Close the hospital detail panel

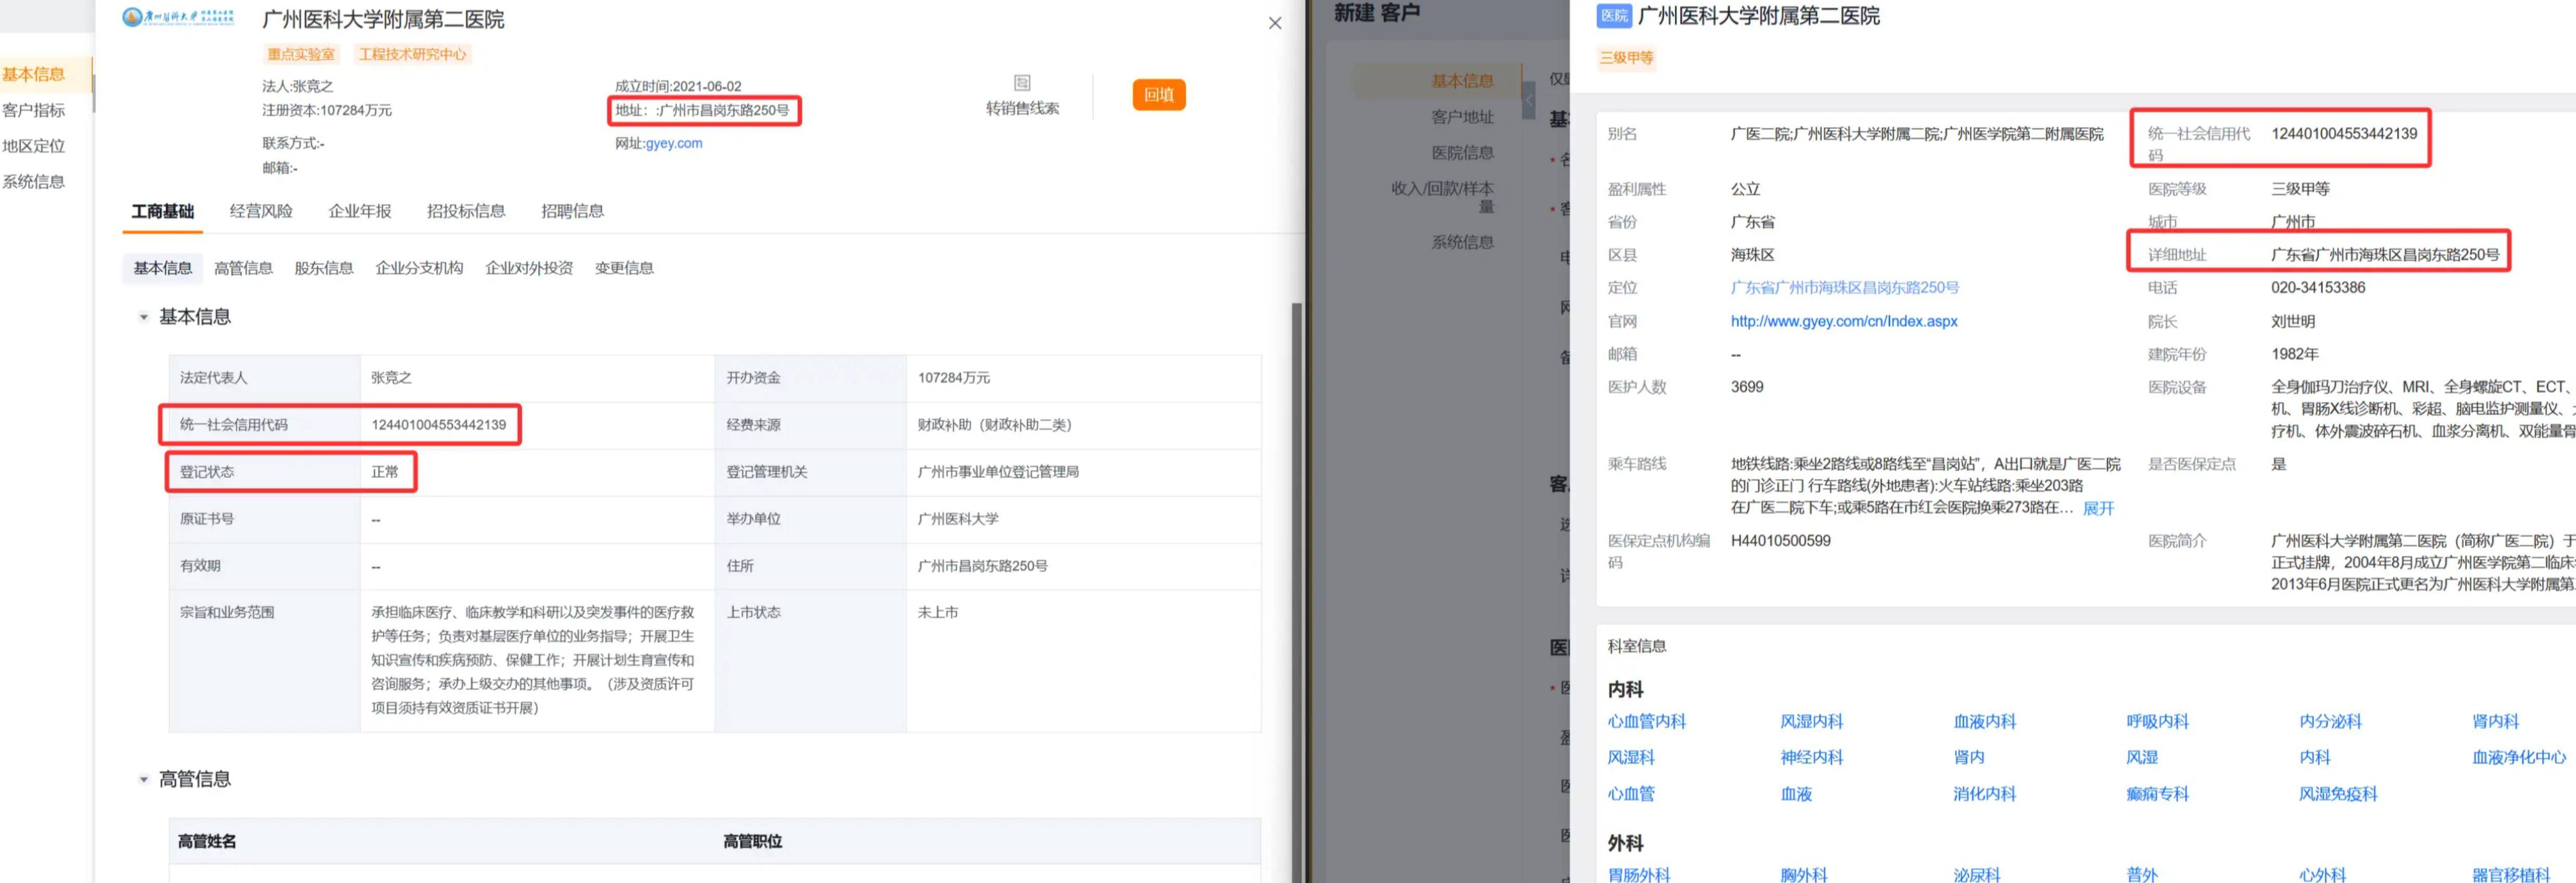1274,23
